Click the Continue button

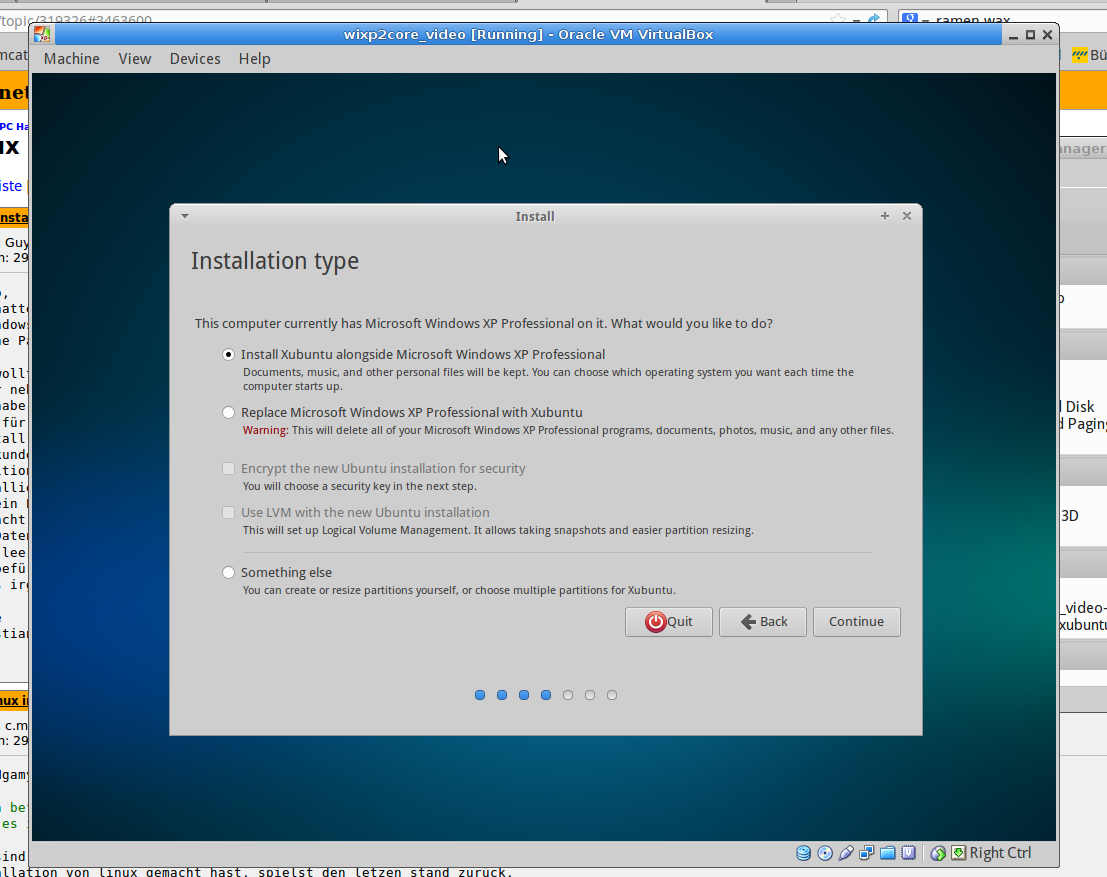856,621
